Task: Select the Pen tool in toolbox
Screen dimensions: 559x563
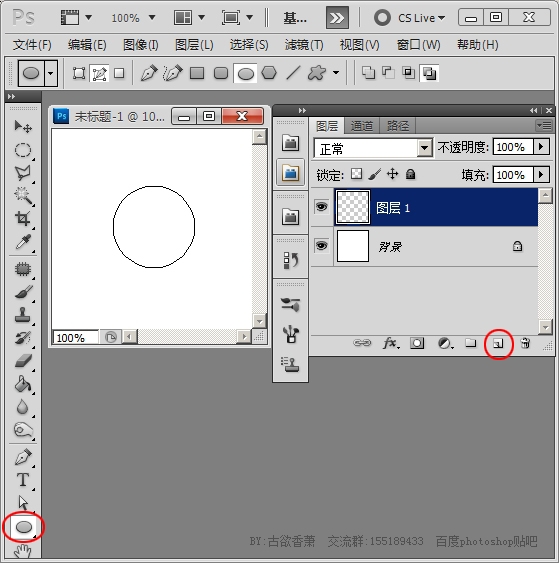Action: click(x=23, y=457)
